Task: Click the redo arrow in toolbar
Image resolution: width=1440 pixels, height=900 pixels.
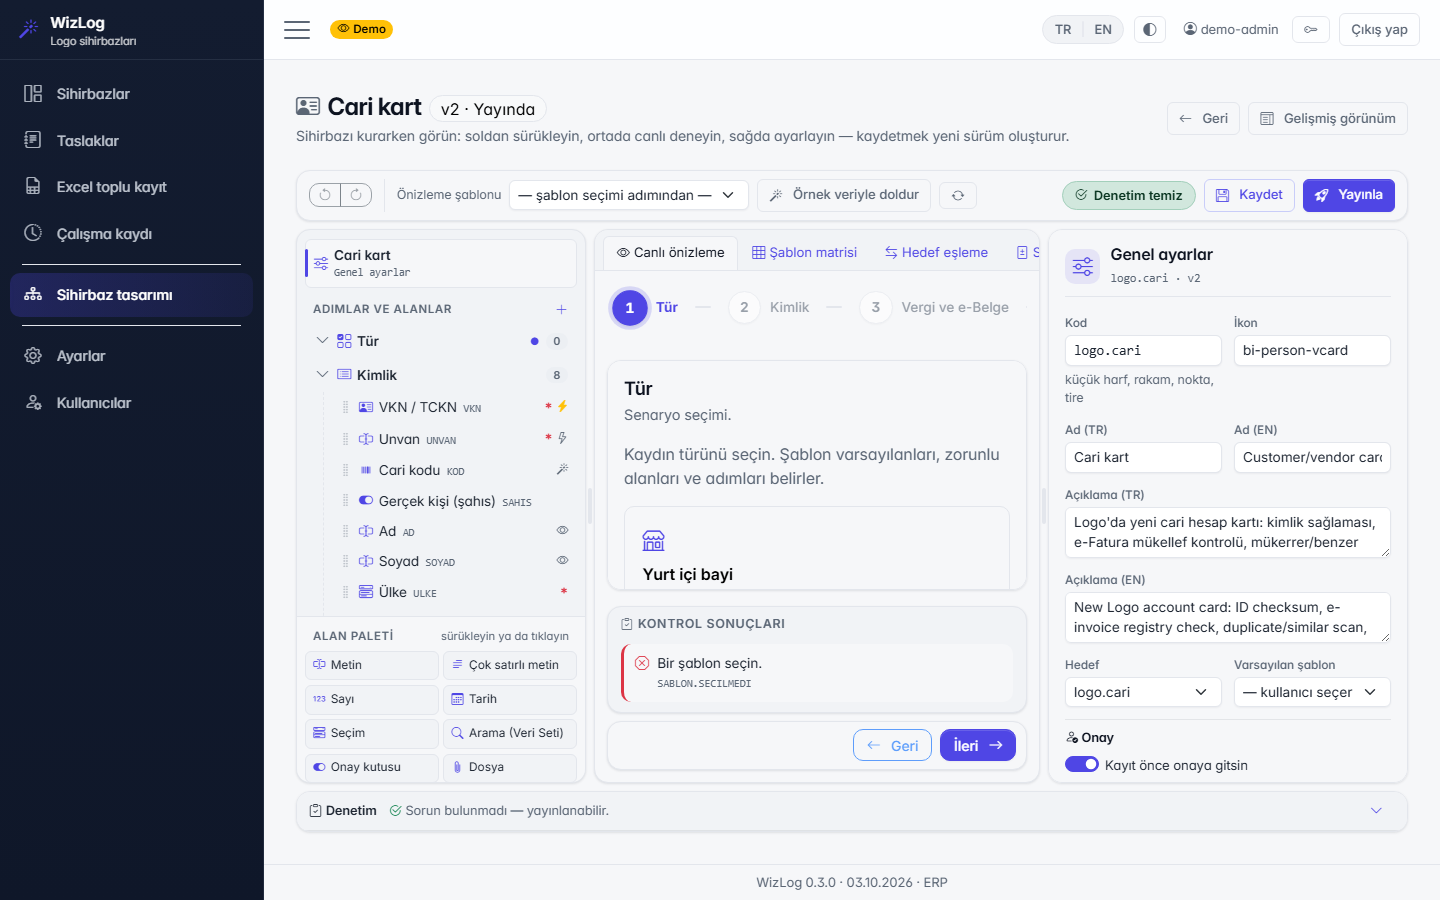Action: click(x=356, y=195)
